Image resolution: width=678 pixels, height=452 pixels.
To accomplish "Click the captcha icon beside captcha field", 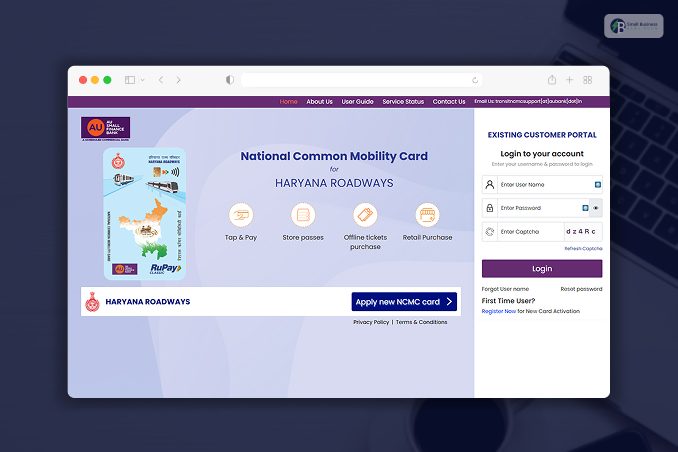I will point(489,232).
